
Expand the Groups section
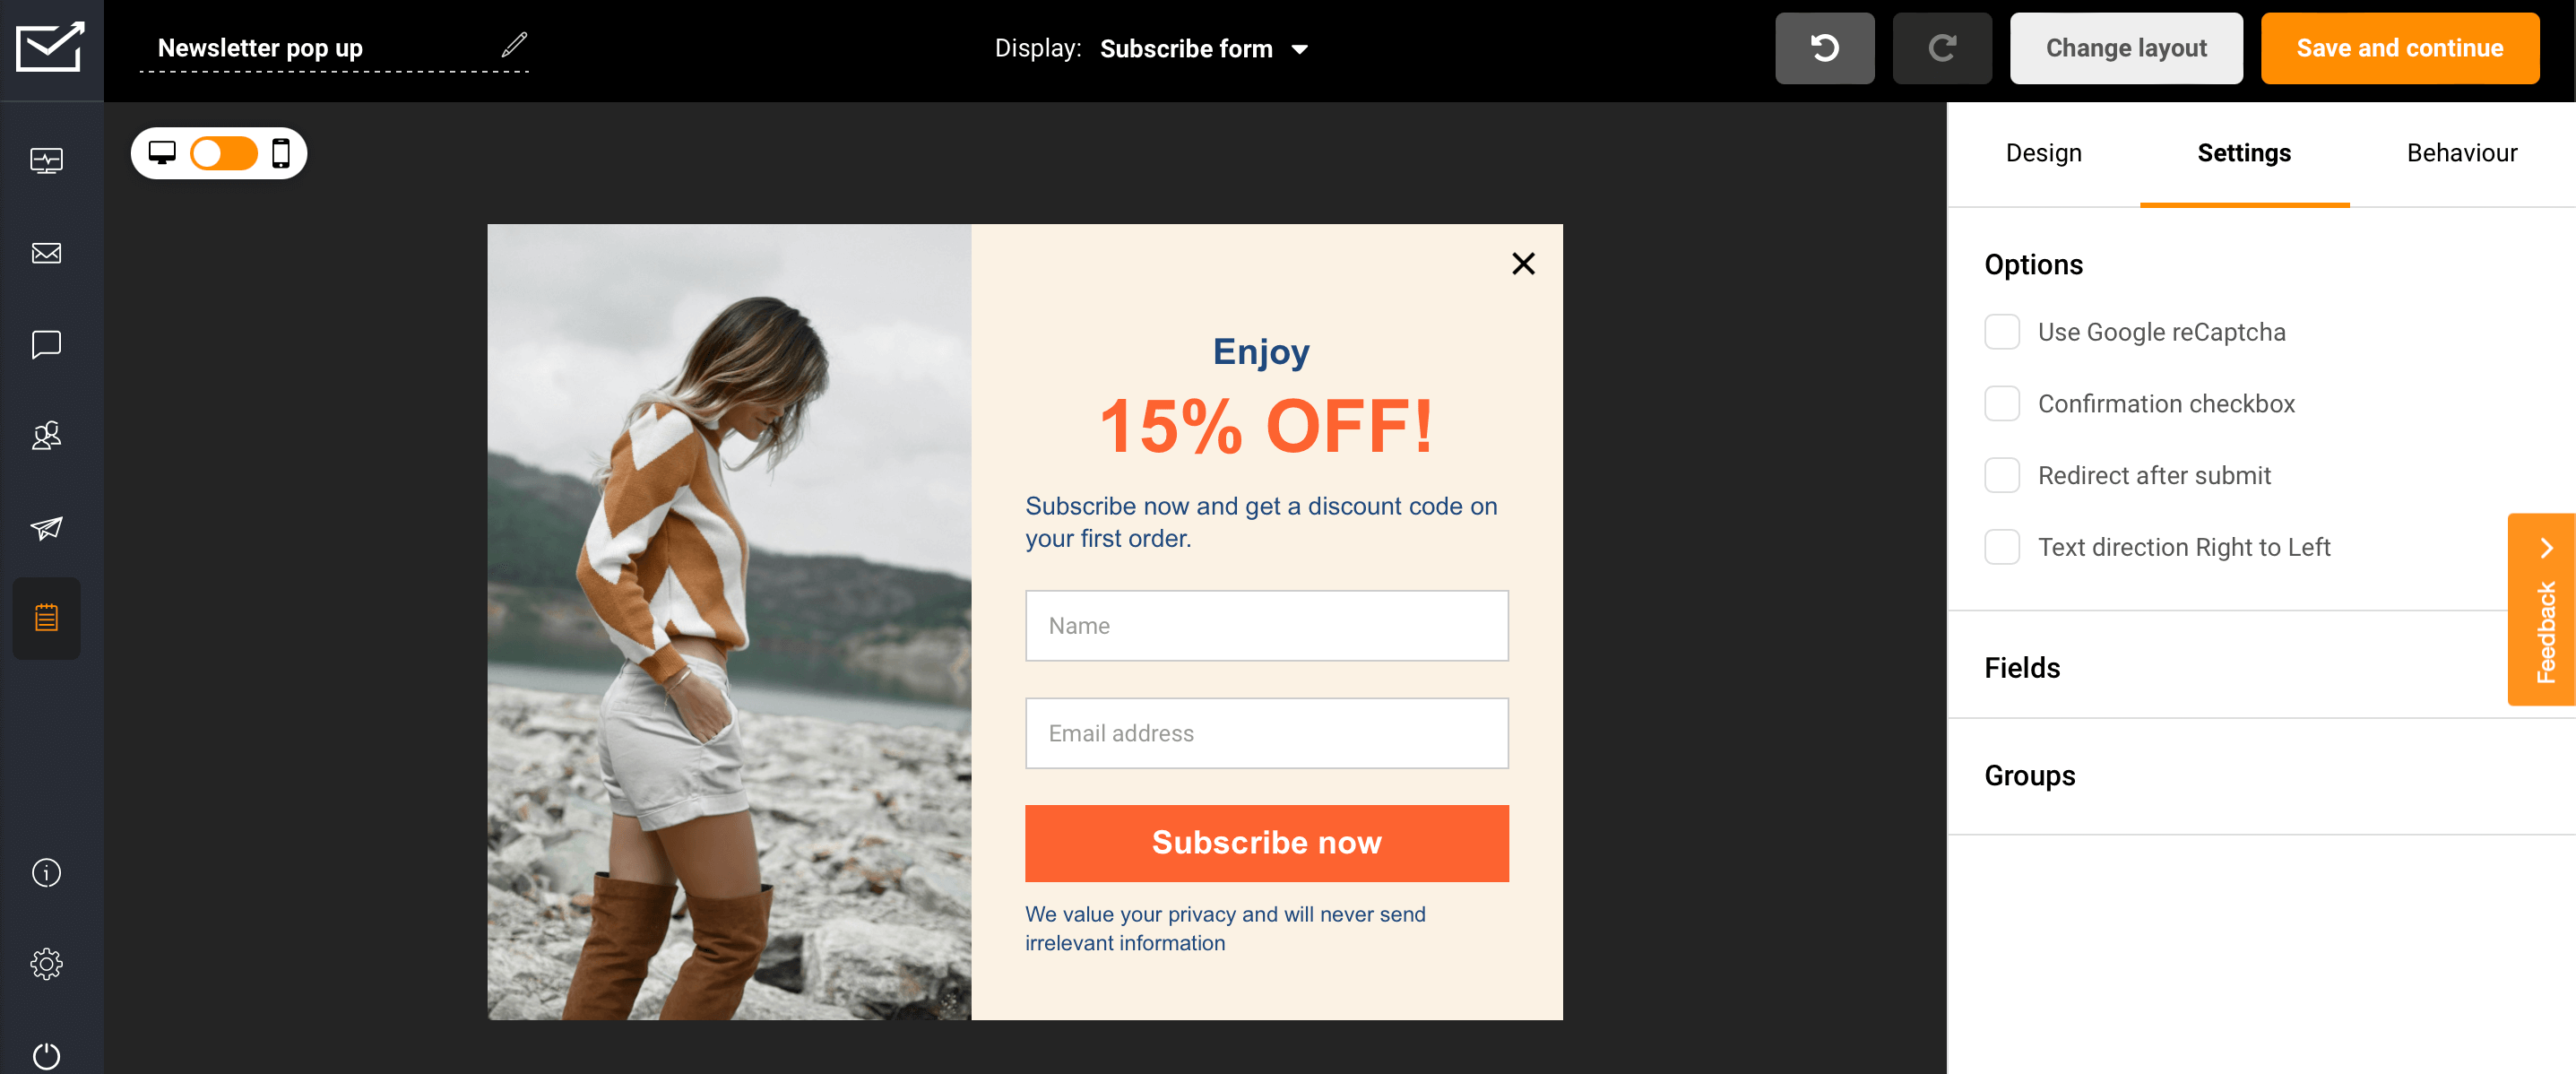(2030, 774)
